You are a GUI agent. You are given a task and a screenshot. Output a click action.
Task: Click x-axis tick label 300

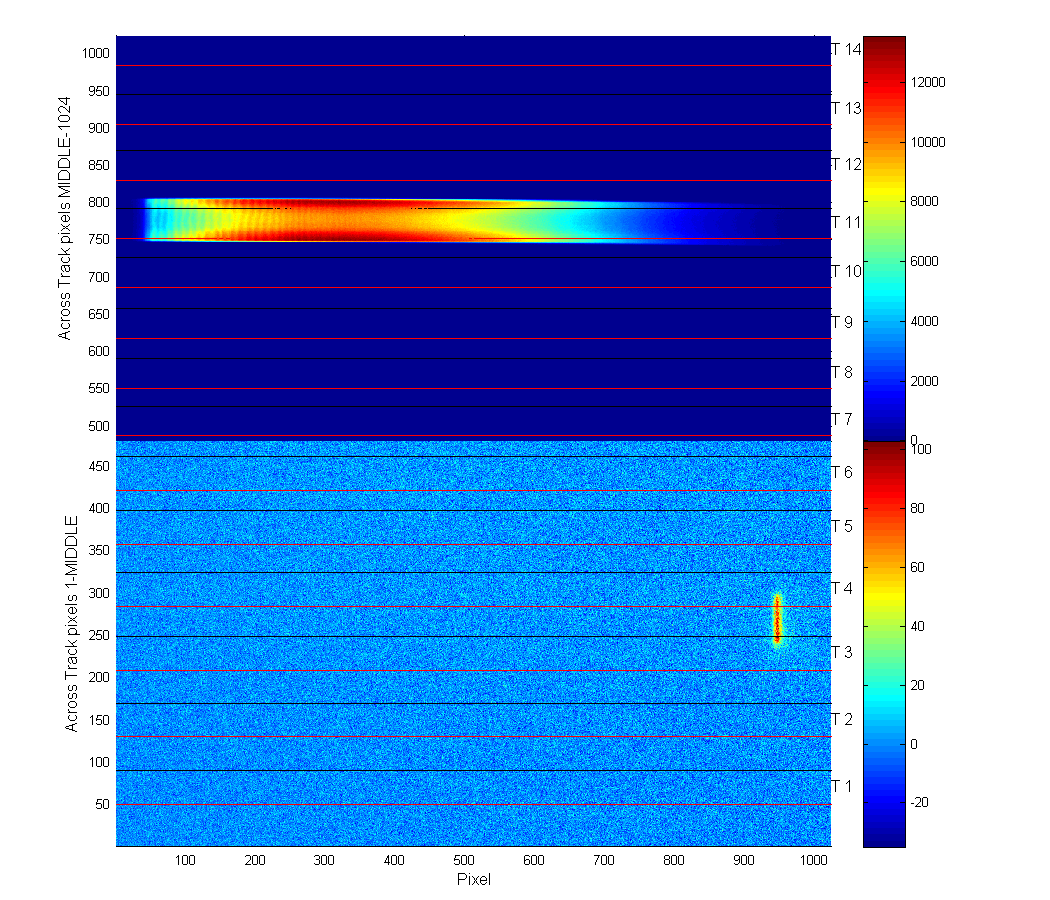coord(324,860)
